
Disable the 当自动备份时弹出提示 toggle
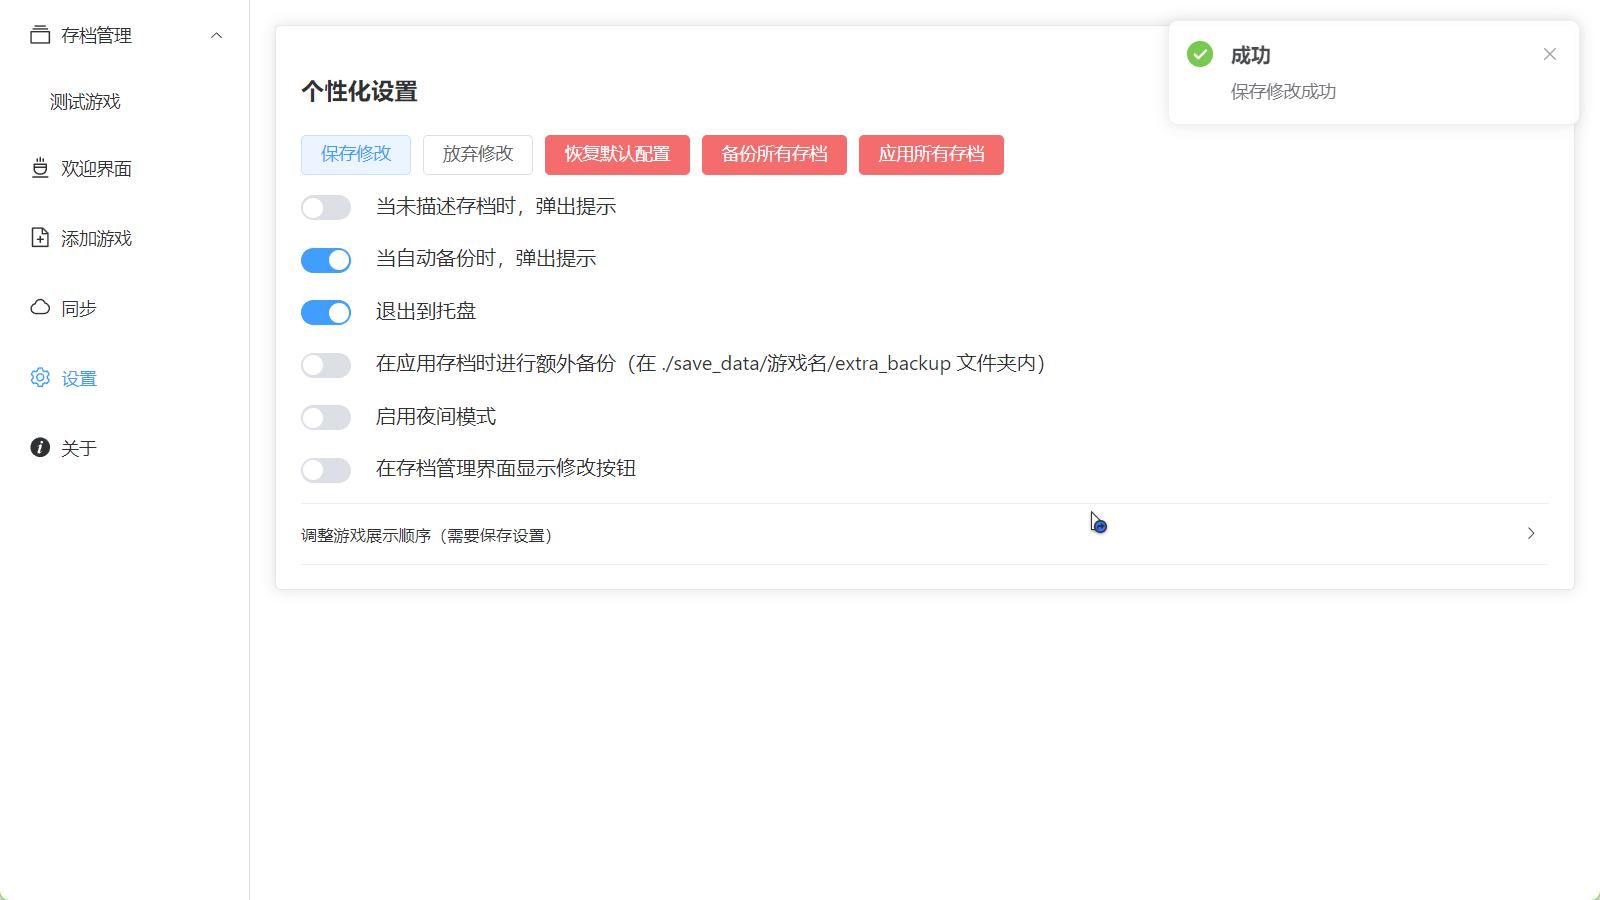pos(325,259)
